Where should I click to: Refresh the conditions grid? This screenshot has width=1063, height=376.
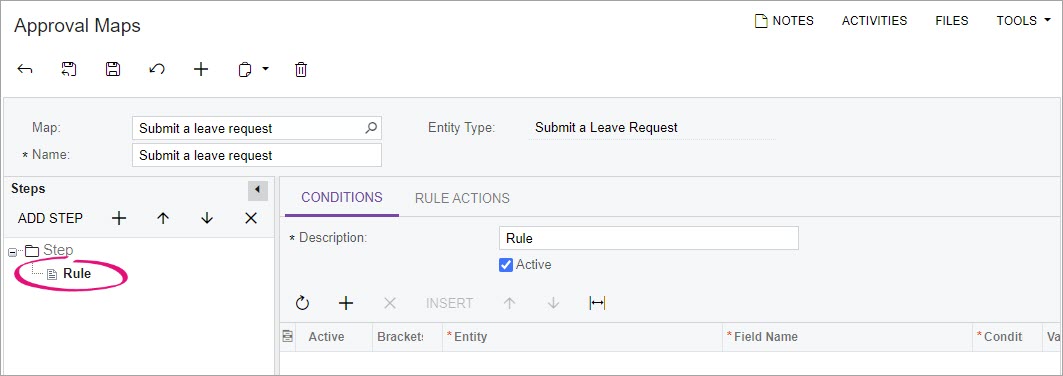(302, 303)
